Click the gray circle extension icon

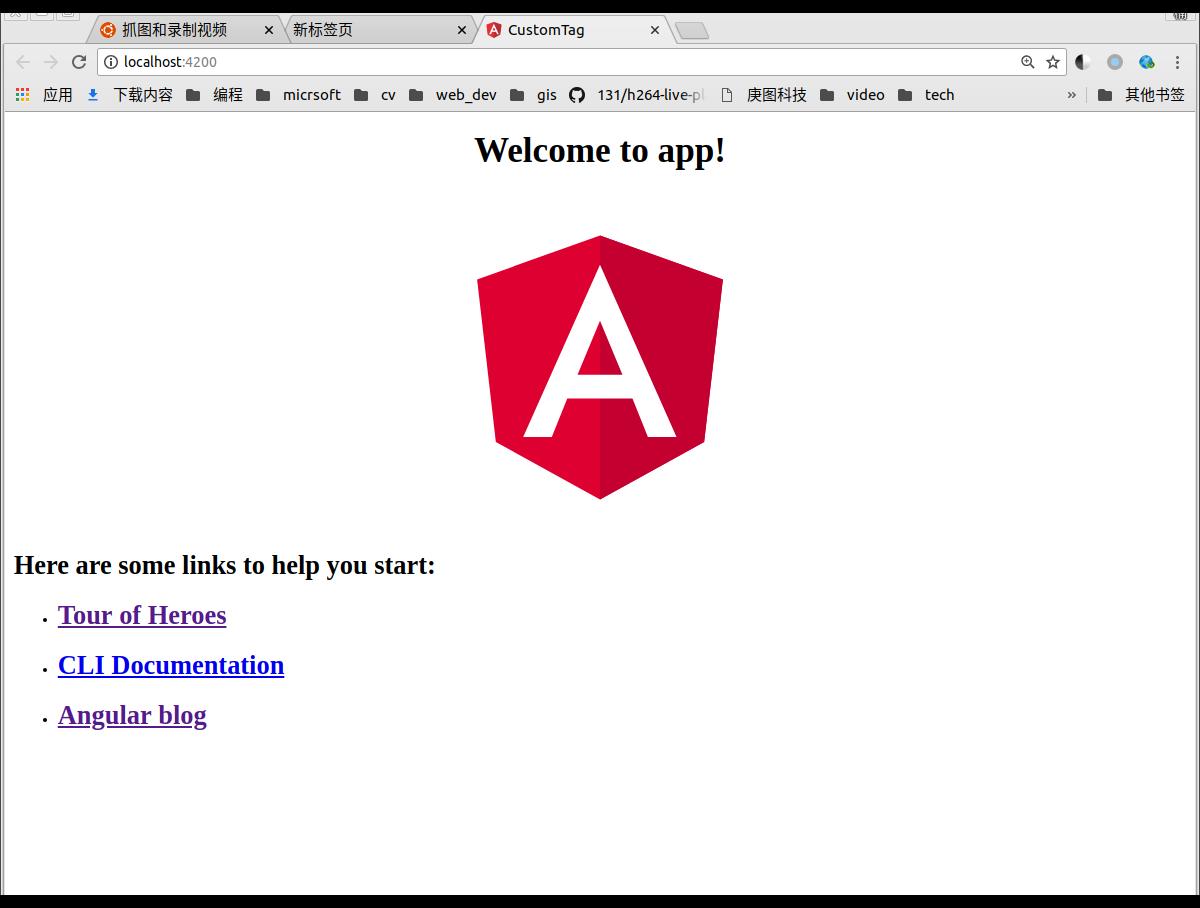[1115, 62]
